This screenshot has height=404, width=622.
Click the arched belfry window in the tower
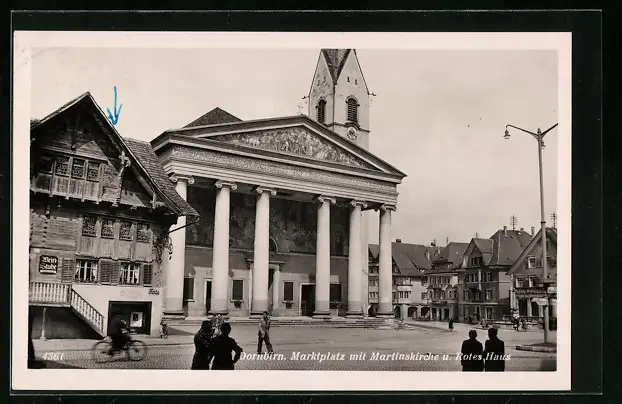point(352,109)
